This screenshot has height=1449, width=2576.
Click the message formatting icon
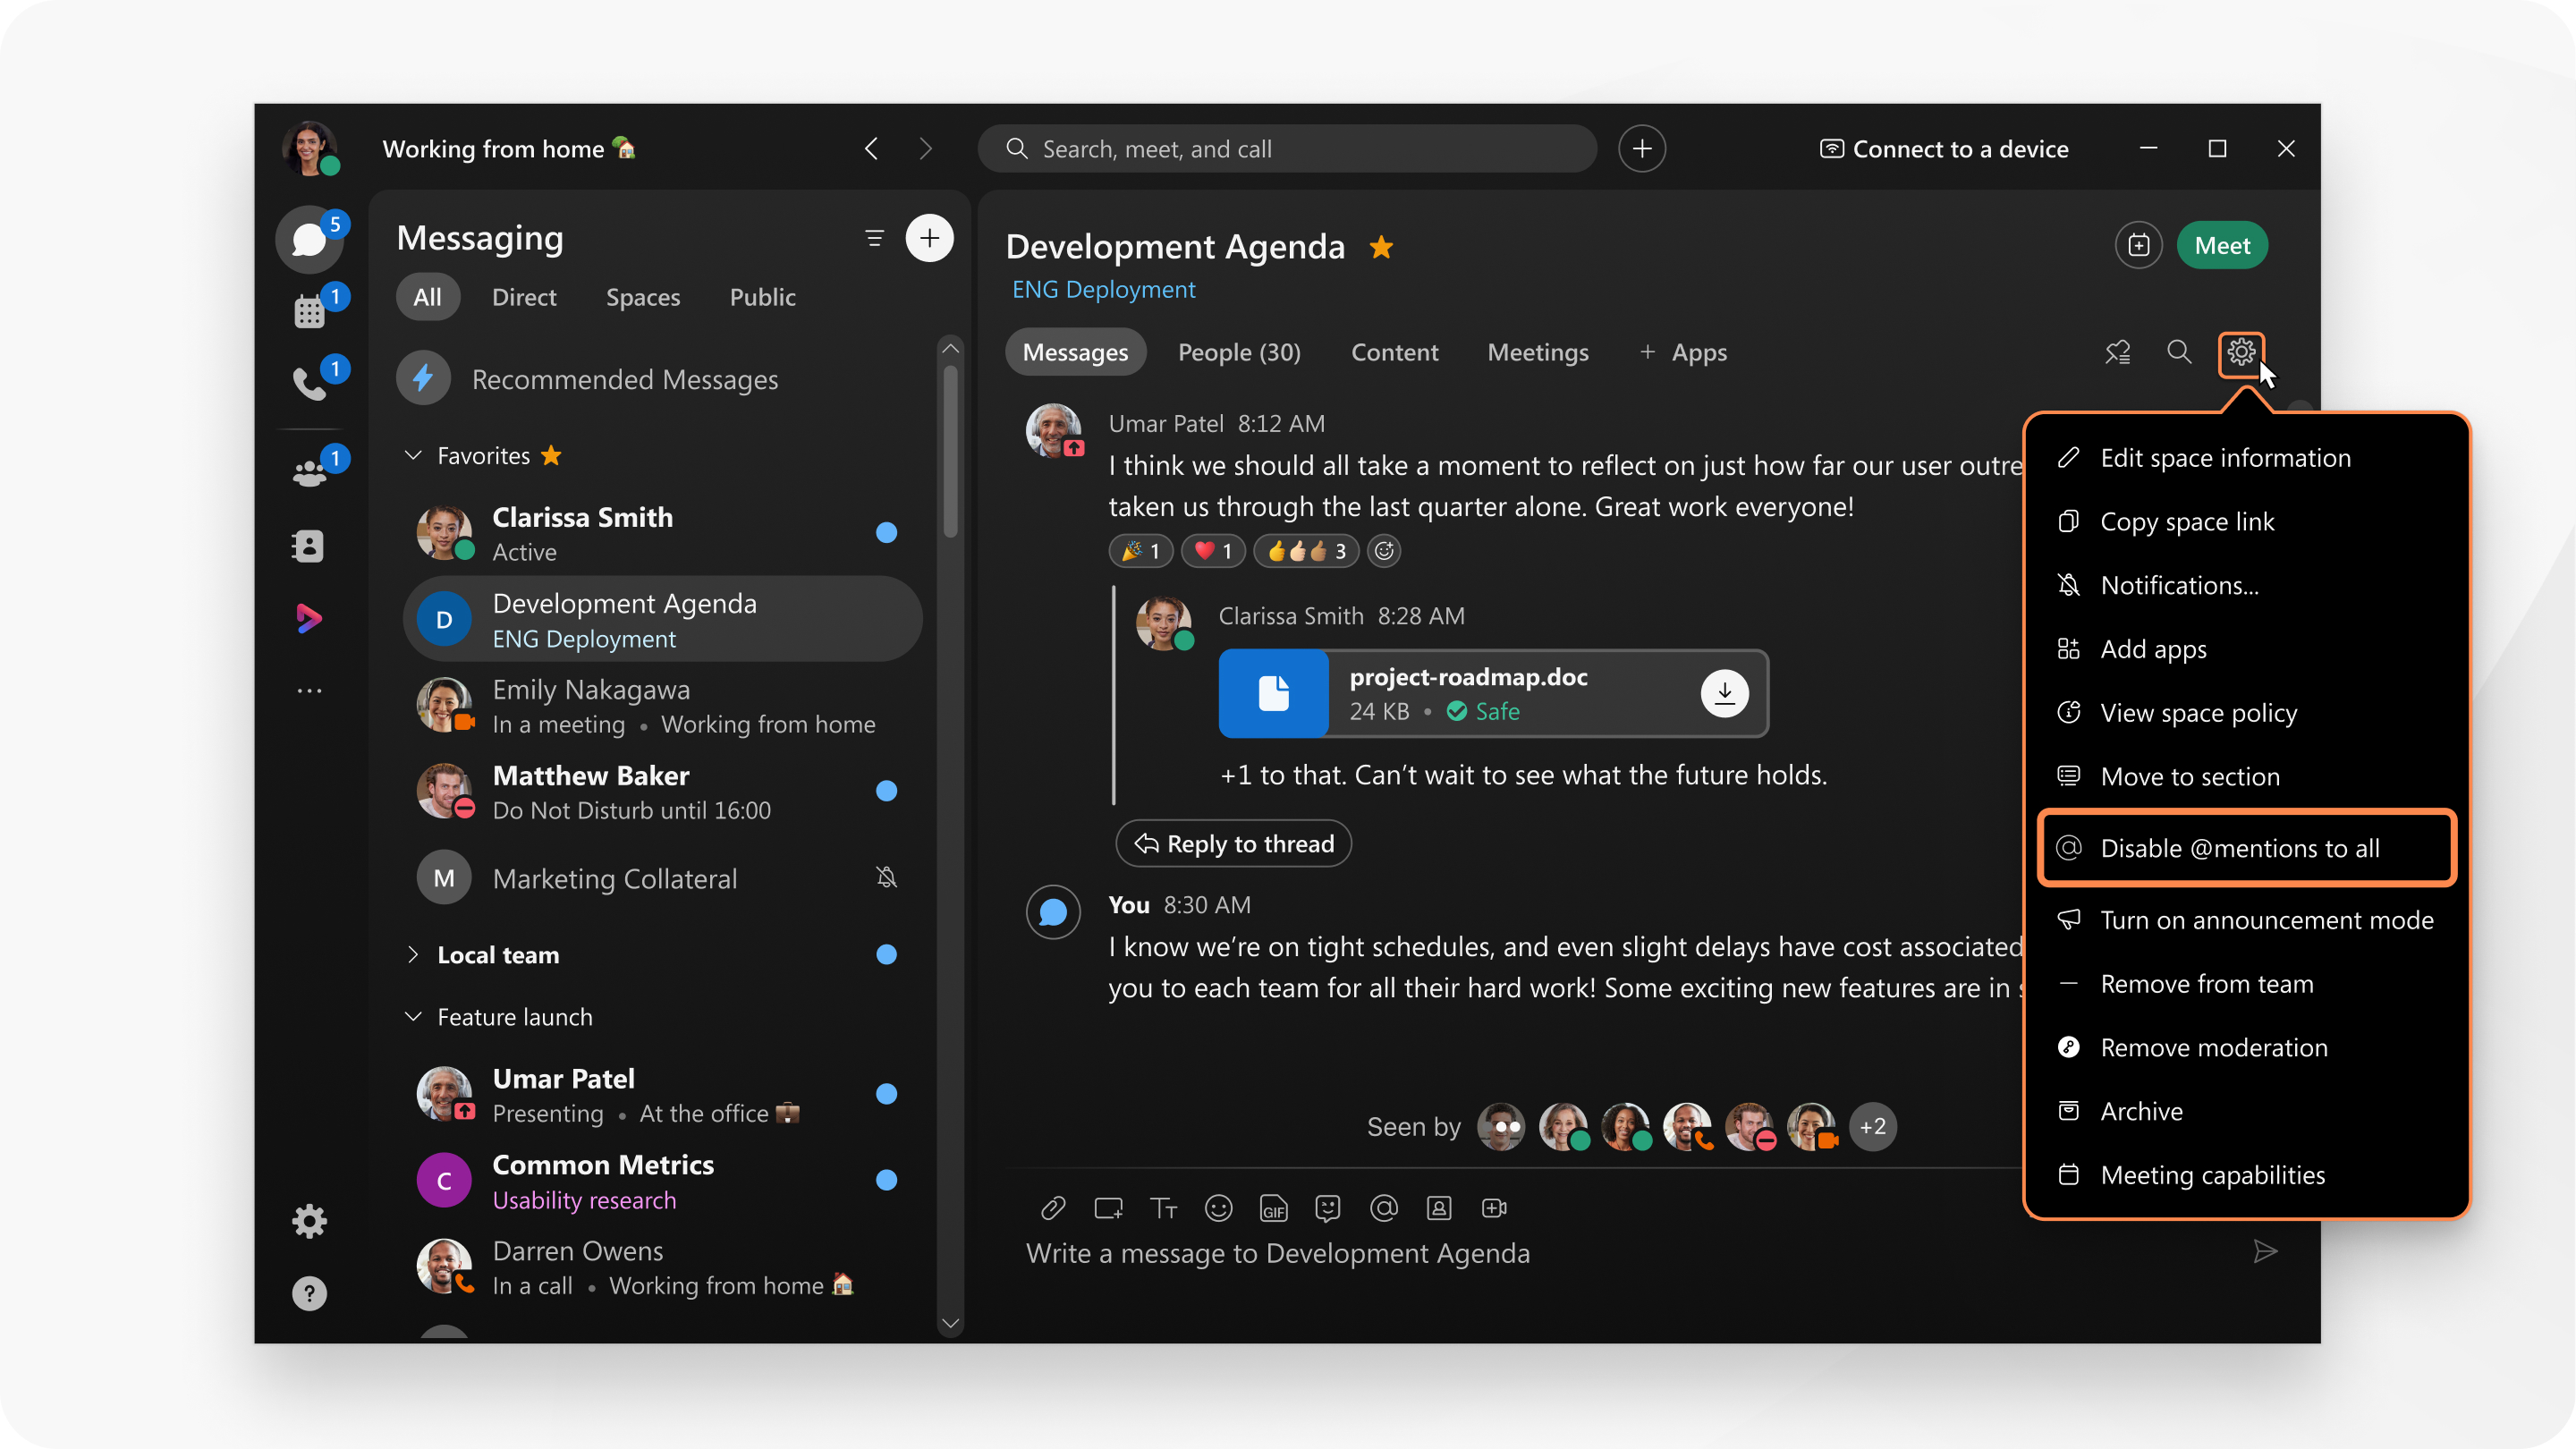click(1163, 1208)
